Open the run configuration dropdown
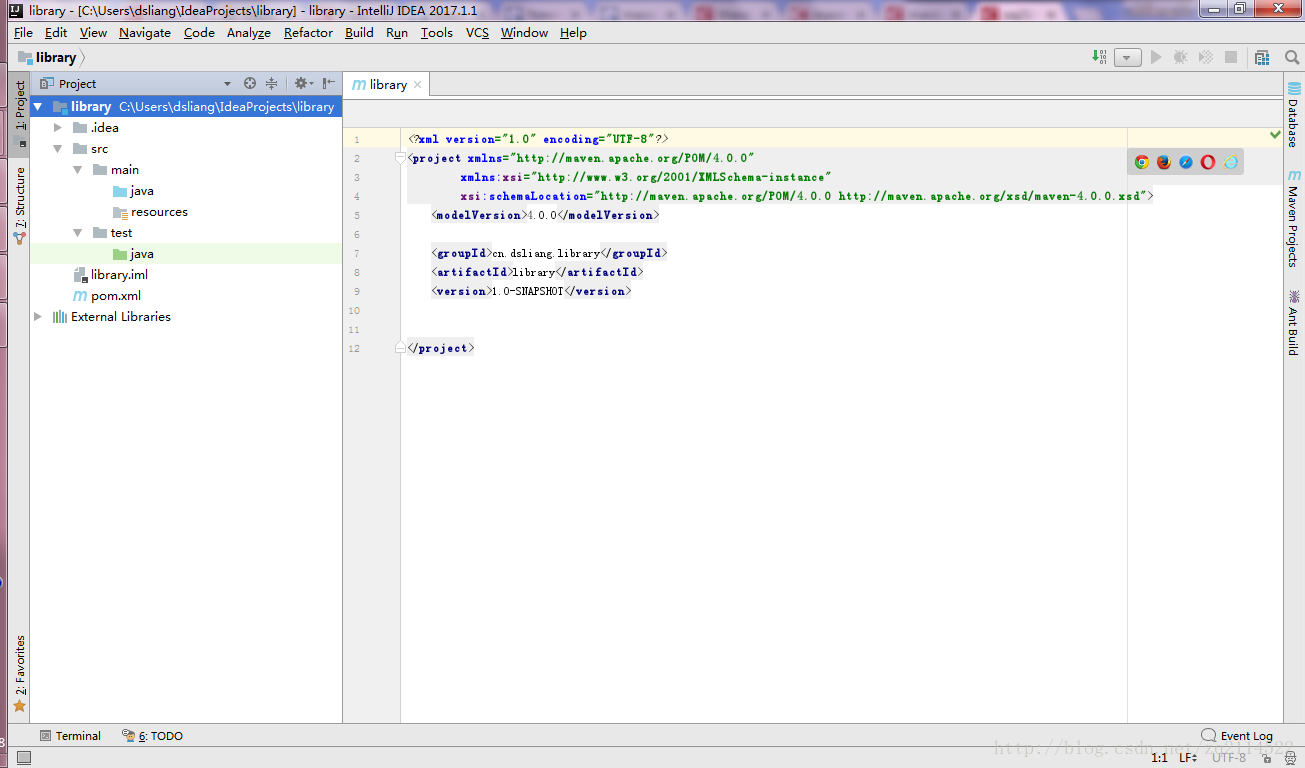The image size is (1305, 768). (1128, 58)
